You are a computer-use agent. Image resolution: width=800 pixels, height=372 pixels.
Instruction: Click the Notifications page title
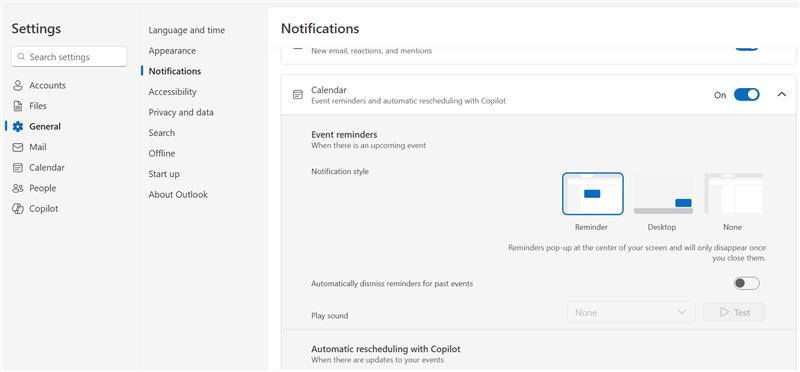[x=320, y=29]
